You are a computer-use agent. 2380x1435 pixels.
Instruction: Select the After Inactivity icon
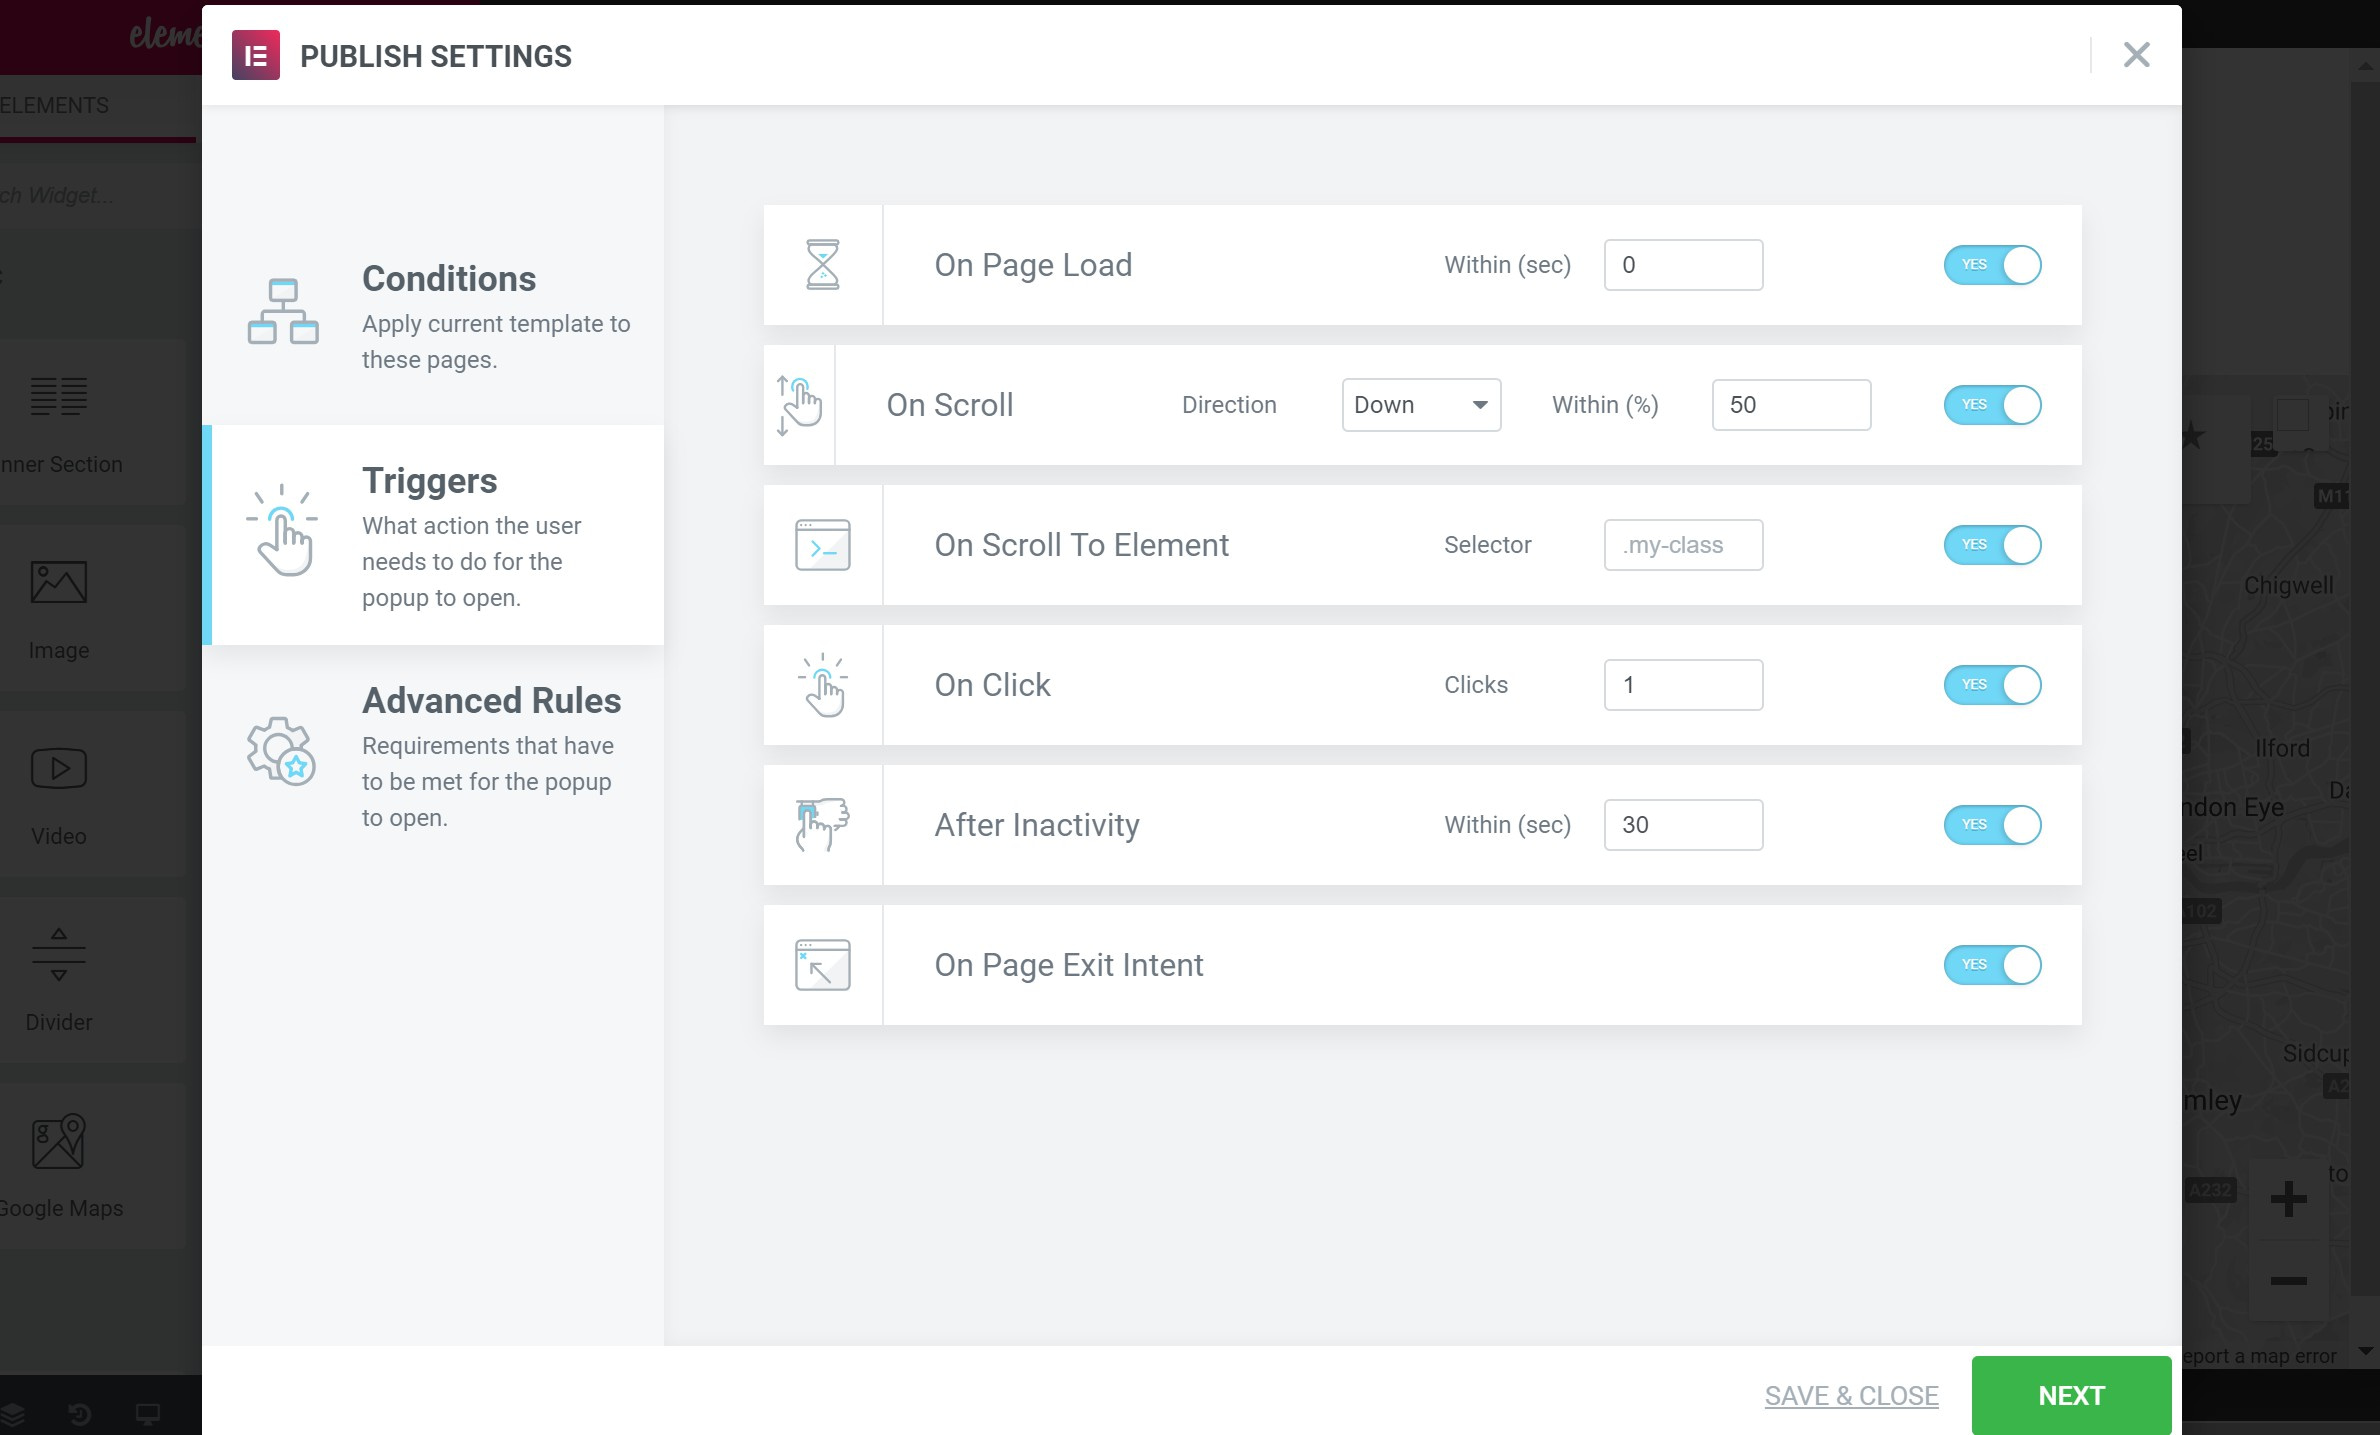tap(822, 824)
